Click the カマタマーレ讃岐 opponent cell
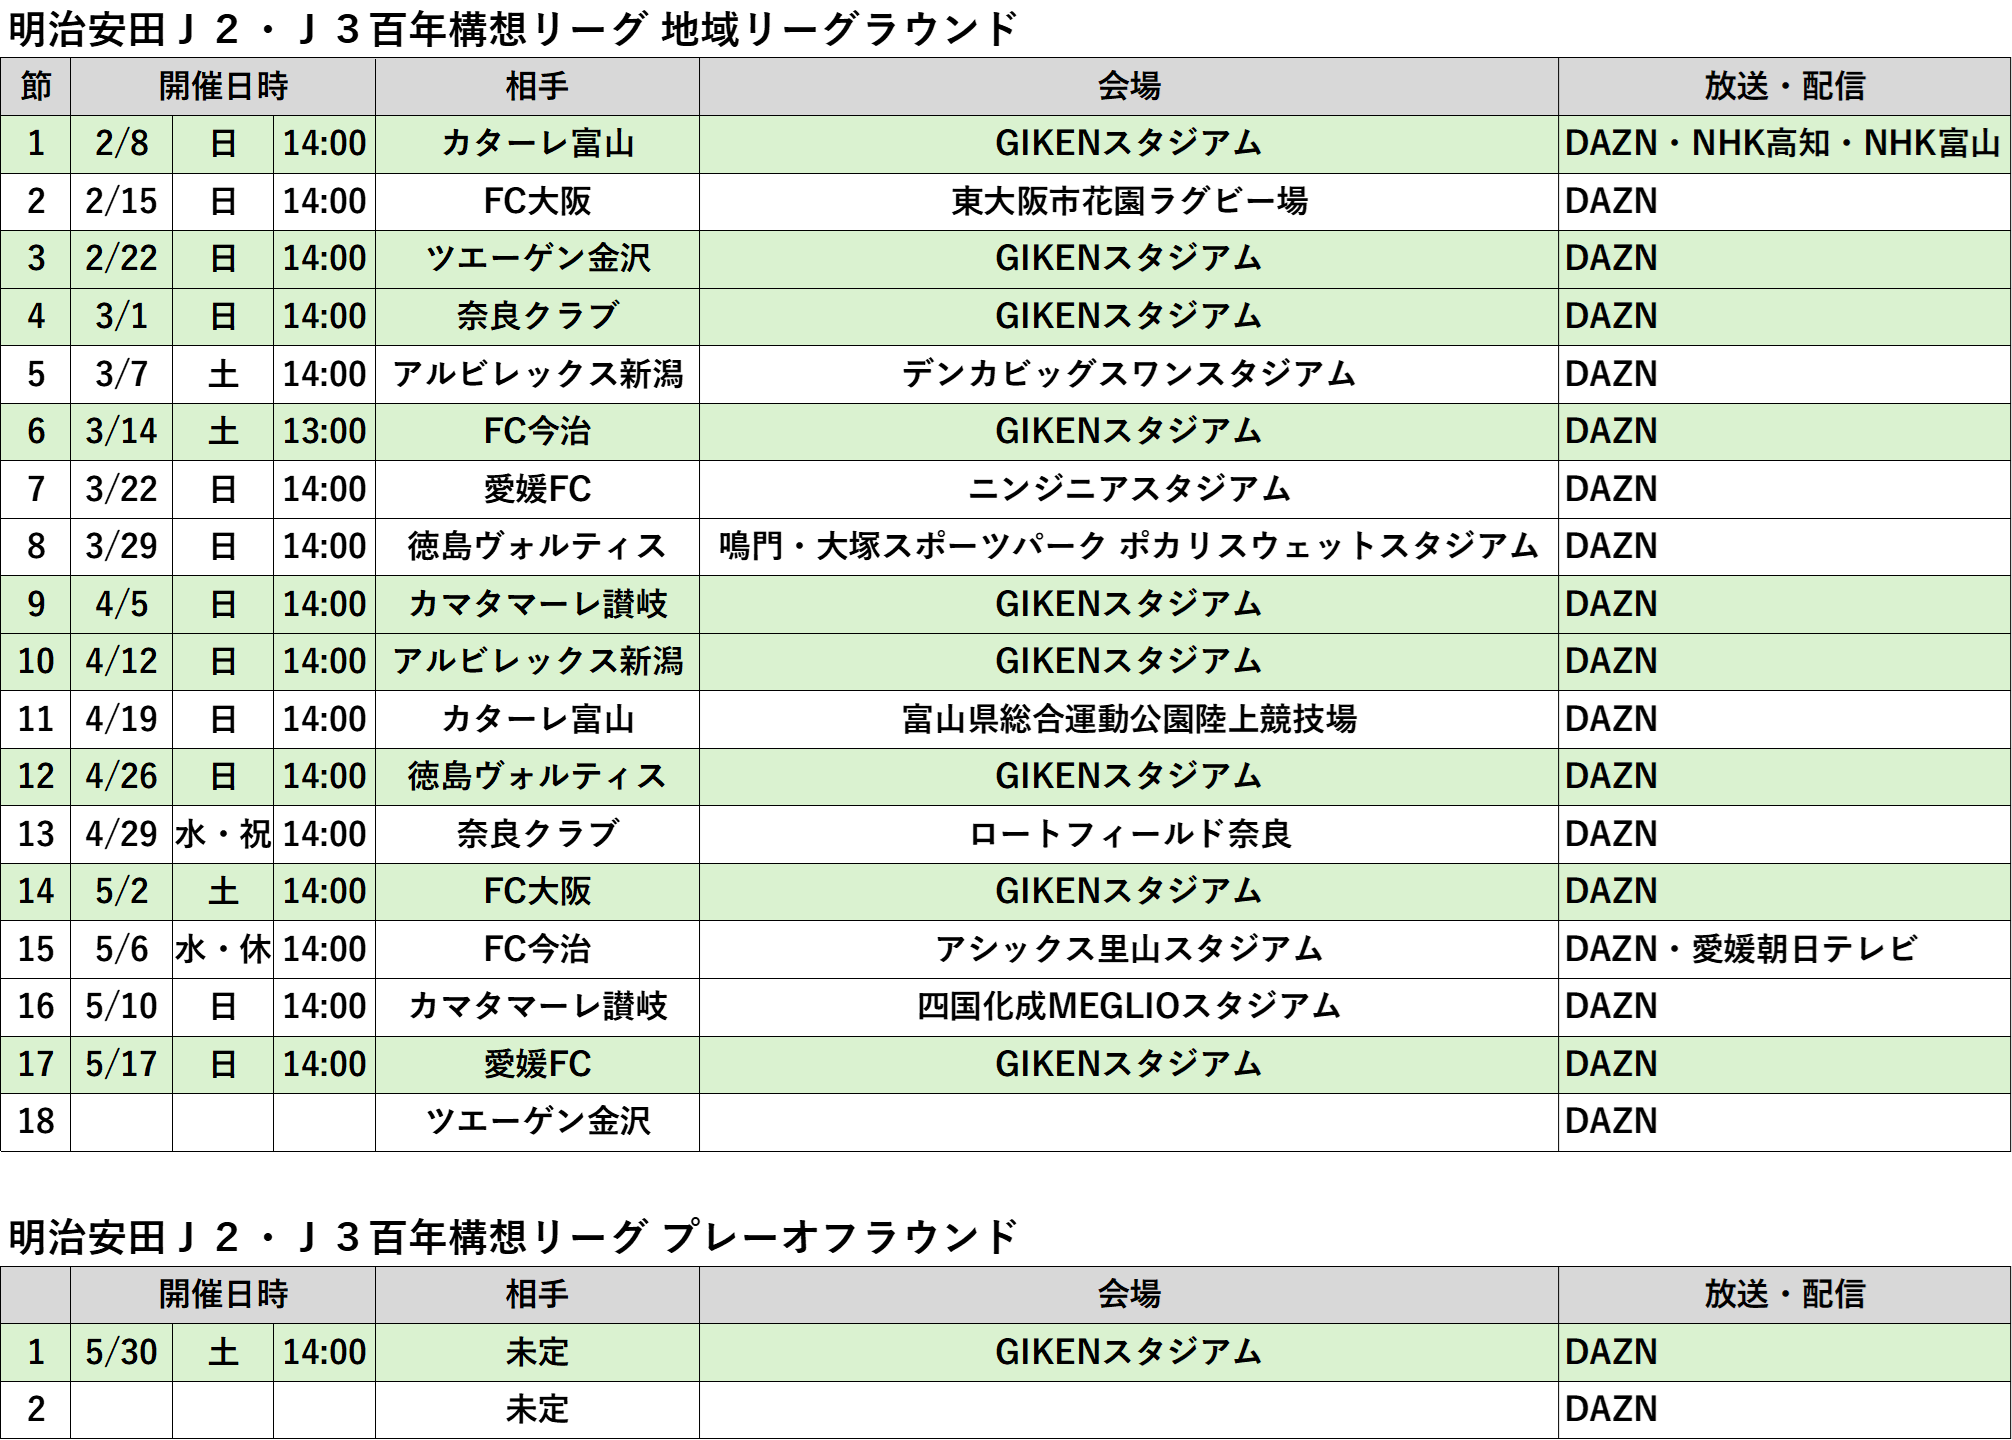 point(537,604)
